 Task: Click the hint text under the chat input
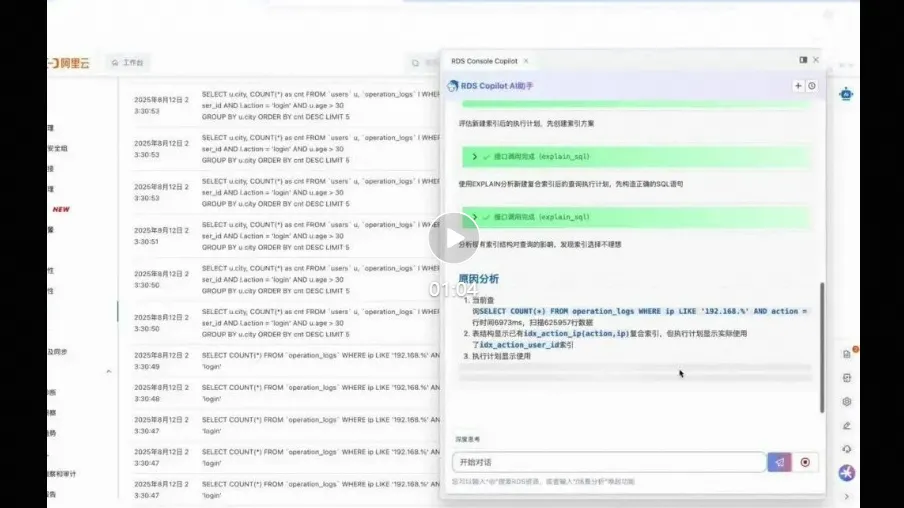543,481
